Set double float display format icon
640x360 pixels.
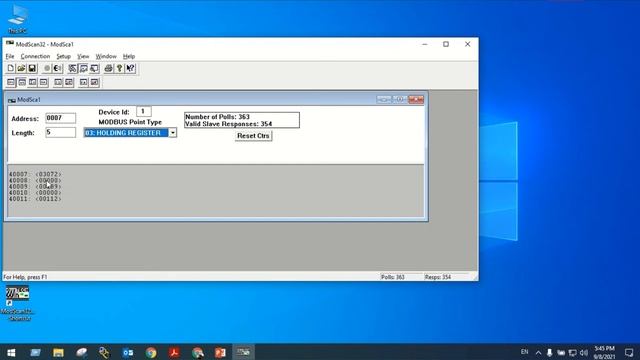(84, 82)
